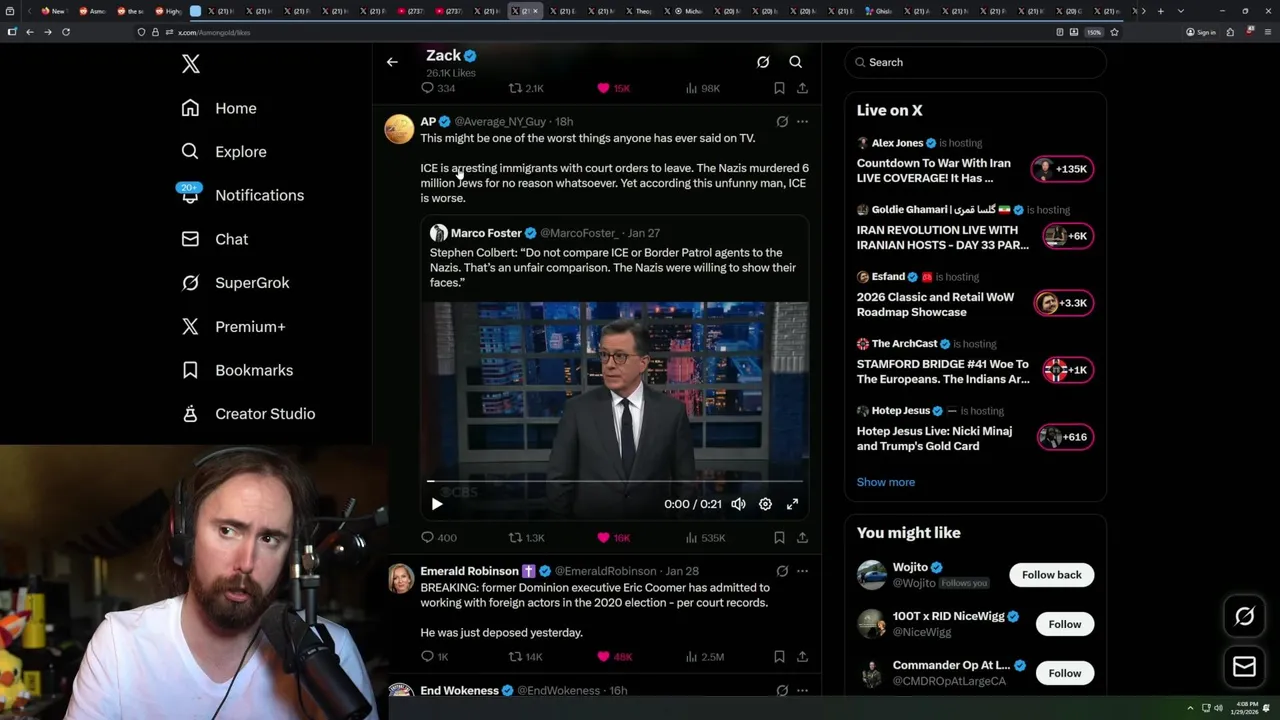This screenshot has width=1280, height=720.
Task: Click the X logo in the sidebar
Action: [191, 64]
